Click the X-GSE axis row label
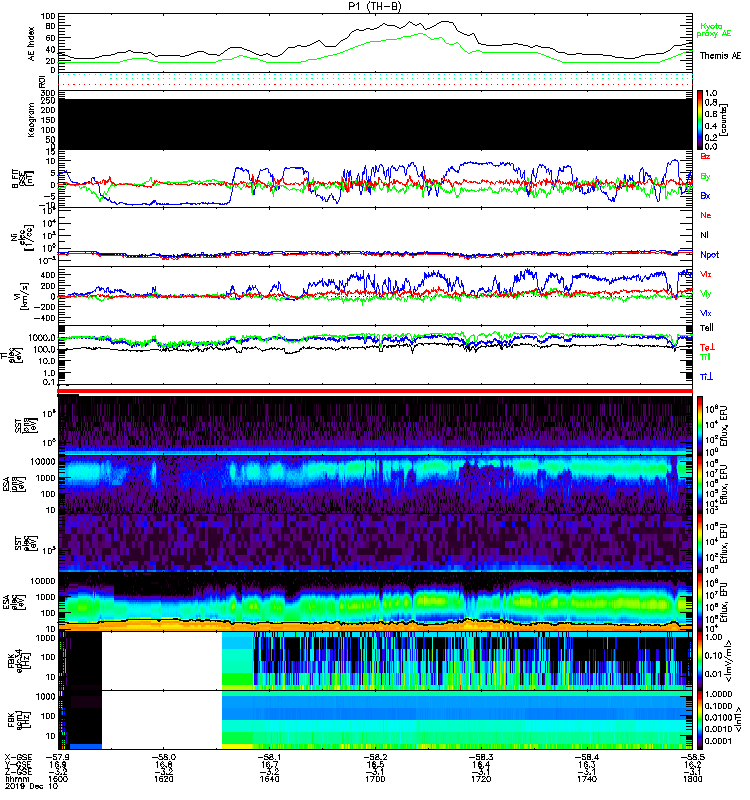Viewport: 750px width, 800px height. [18, 757]
